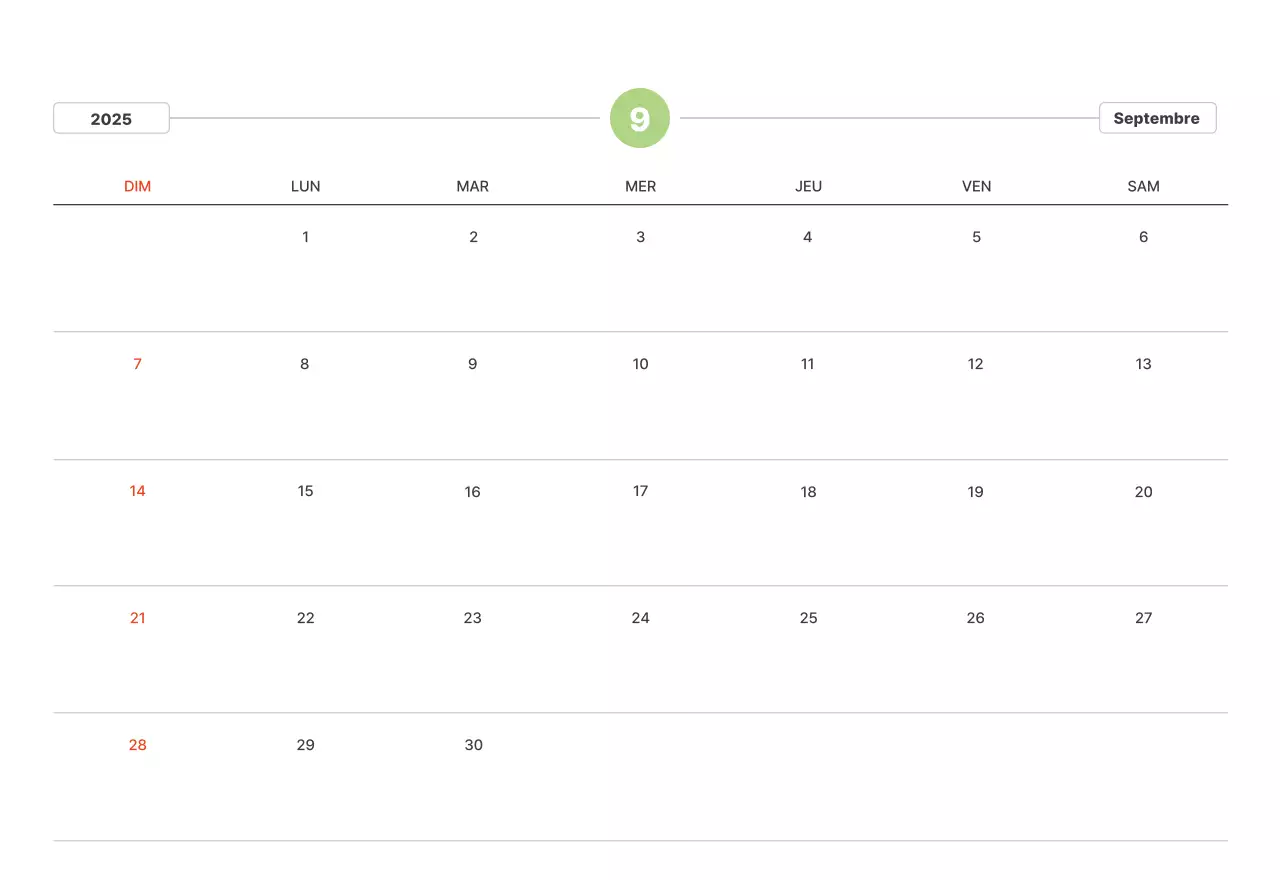Click on red date 14
Screen dimensions: 1280x880
coord(138,491)
